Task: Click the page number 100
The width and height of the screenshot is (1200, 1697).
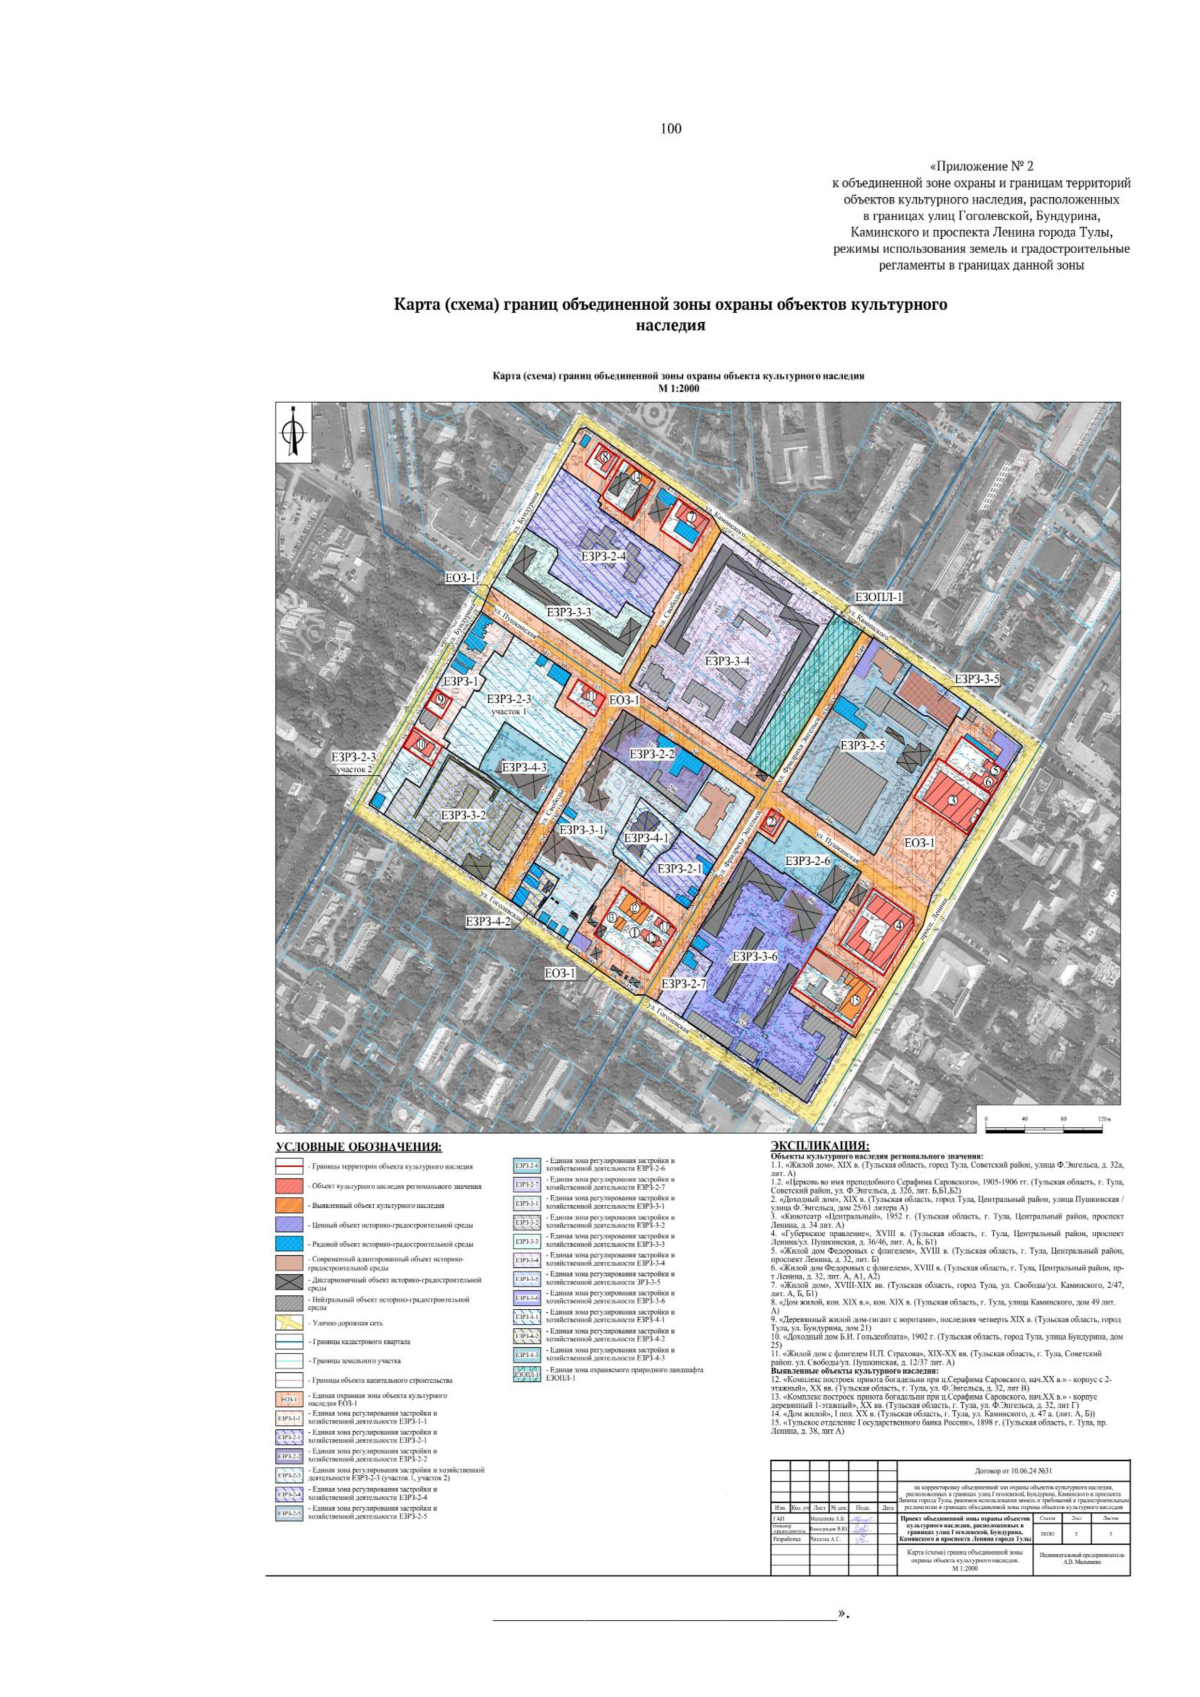Action: point(671,128)
